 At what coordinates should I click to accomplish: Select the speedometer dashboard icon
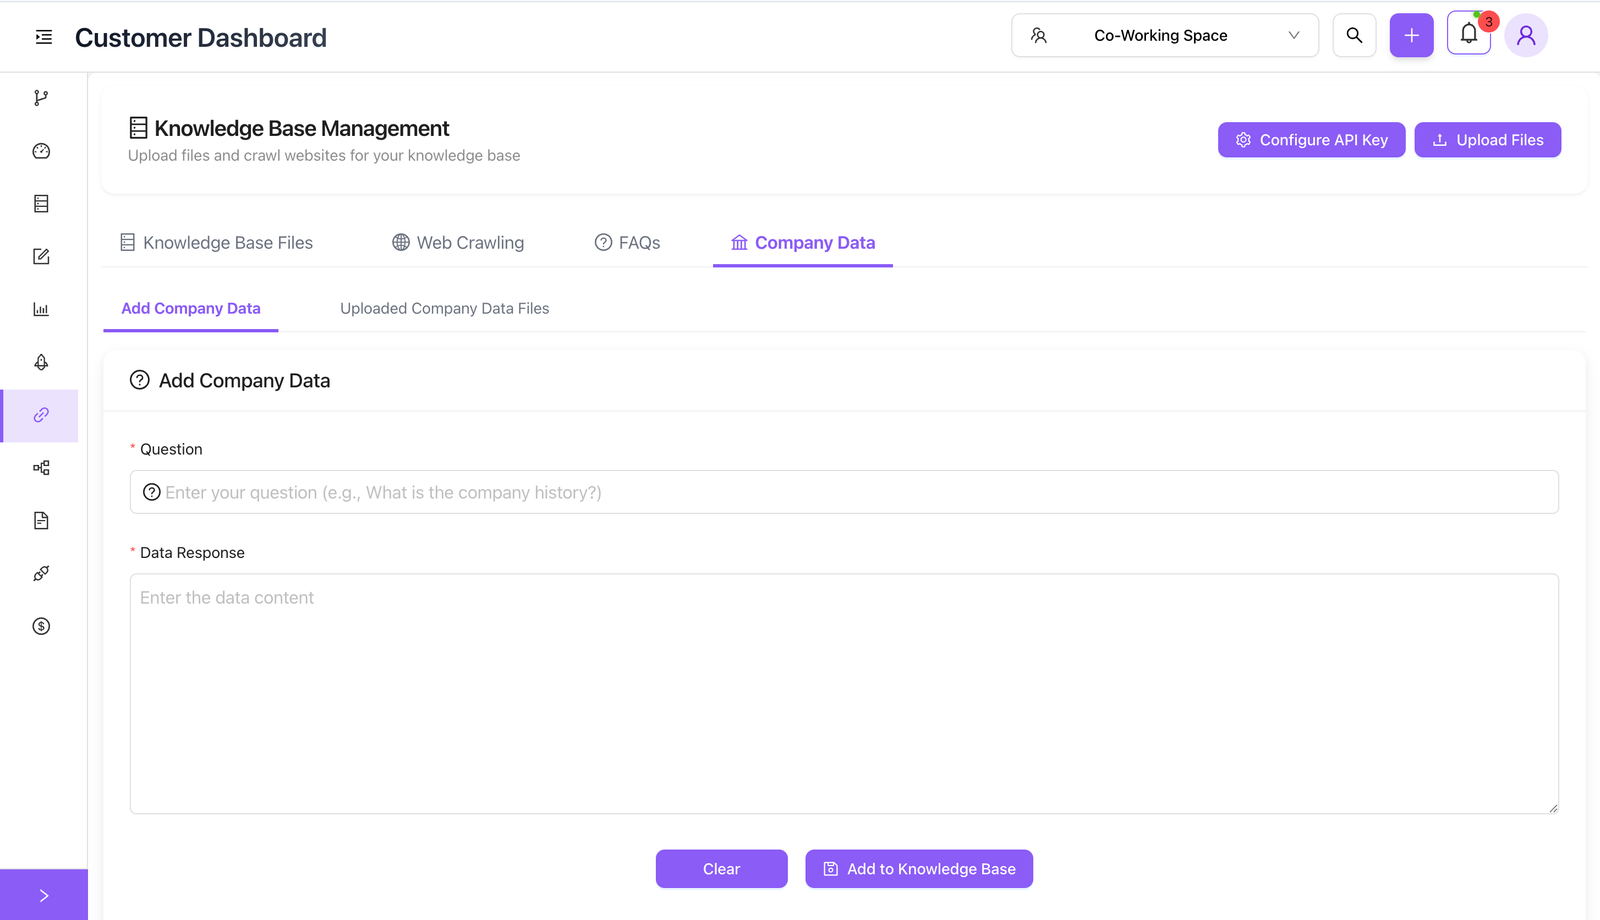(x=40, y=150)
